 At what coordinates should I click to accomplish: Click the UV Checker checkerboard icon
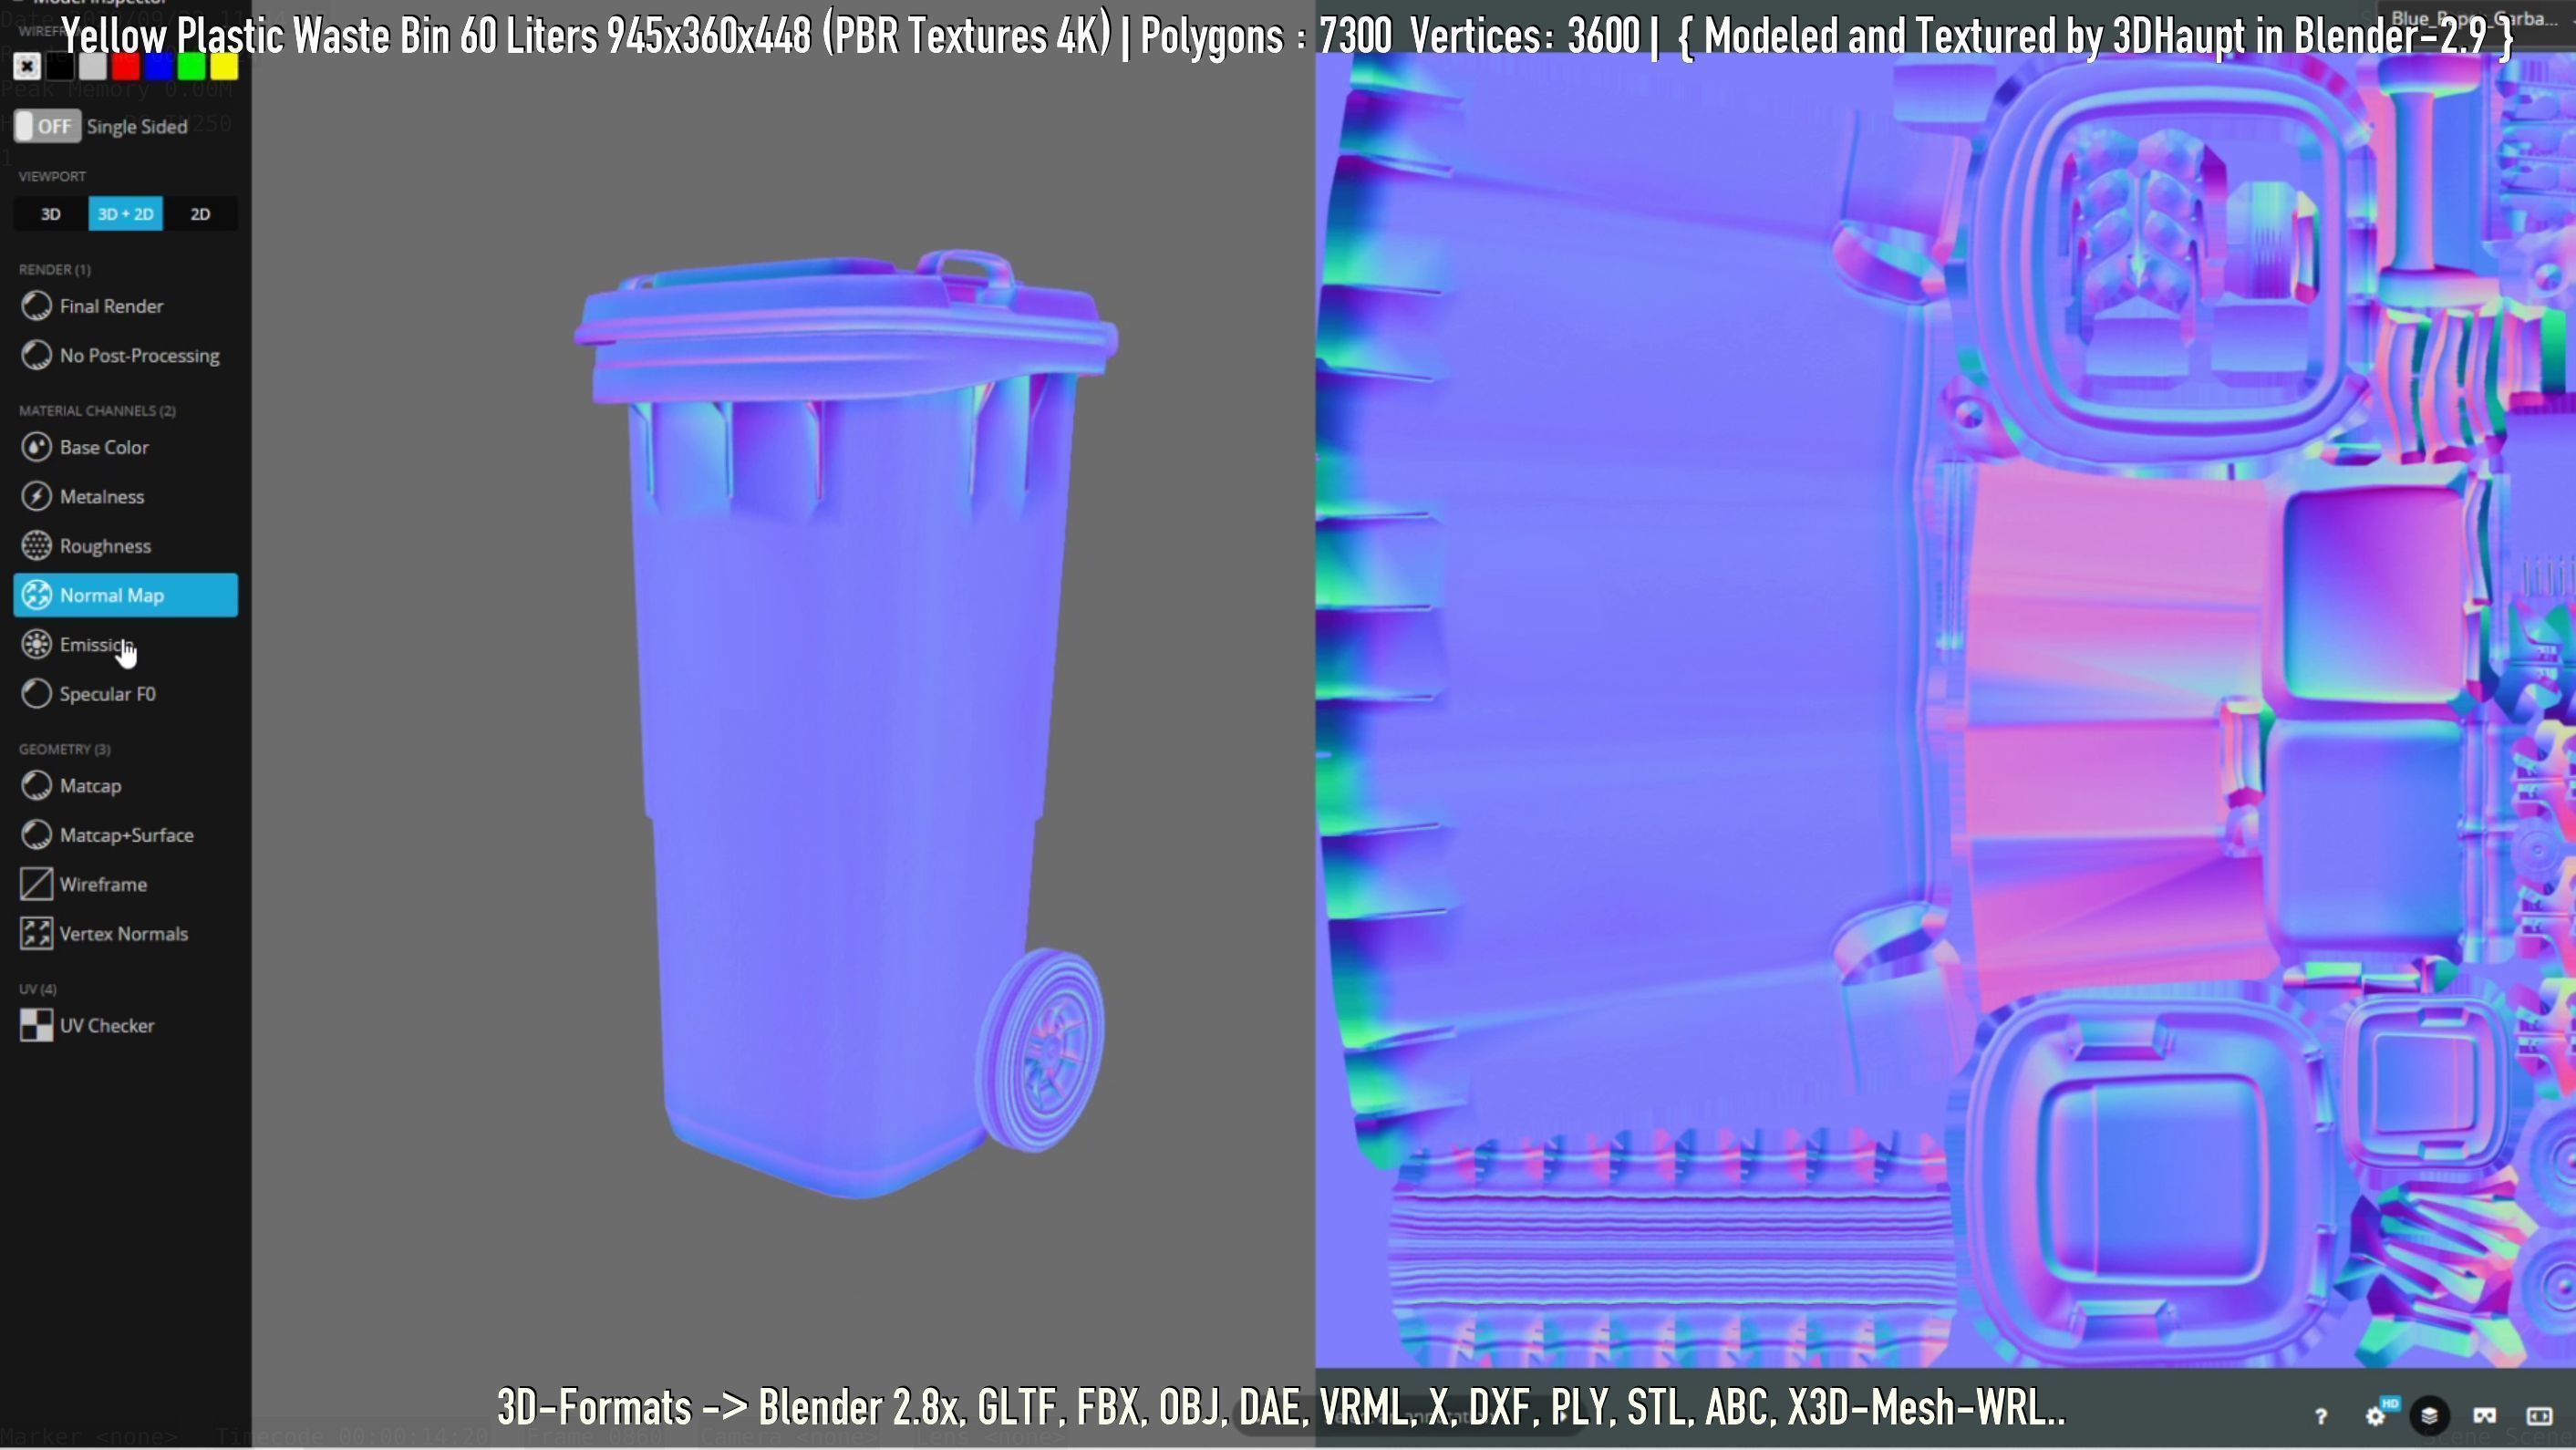(x=37, y=1026)
